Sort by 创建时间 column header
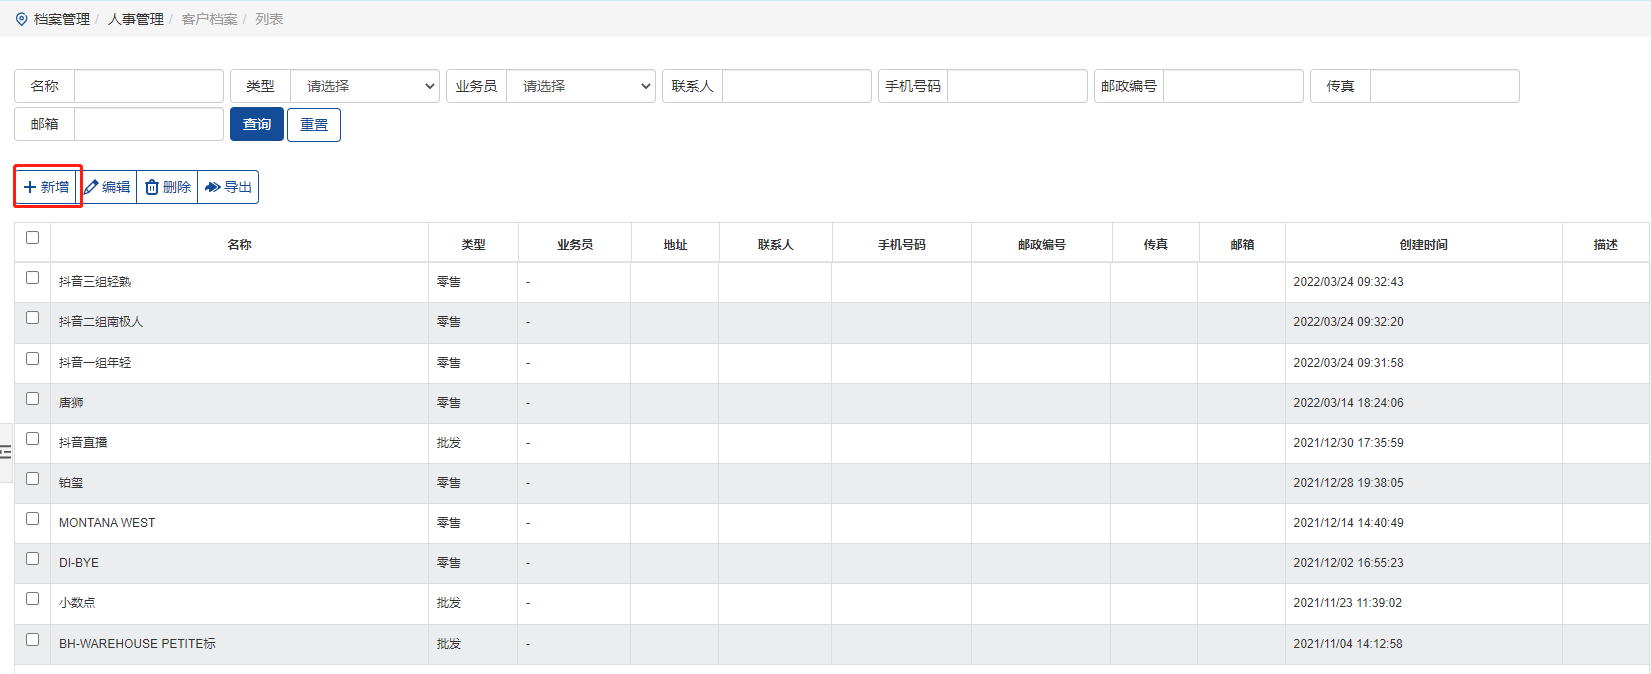Viewport: 1651px width, 674px height. [x=1423, y=244]
